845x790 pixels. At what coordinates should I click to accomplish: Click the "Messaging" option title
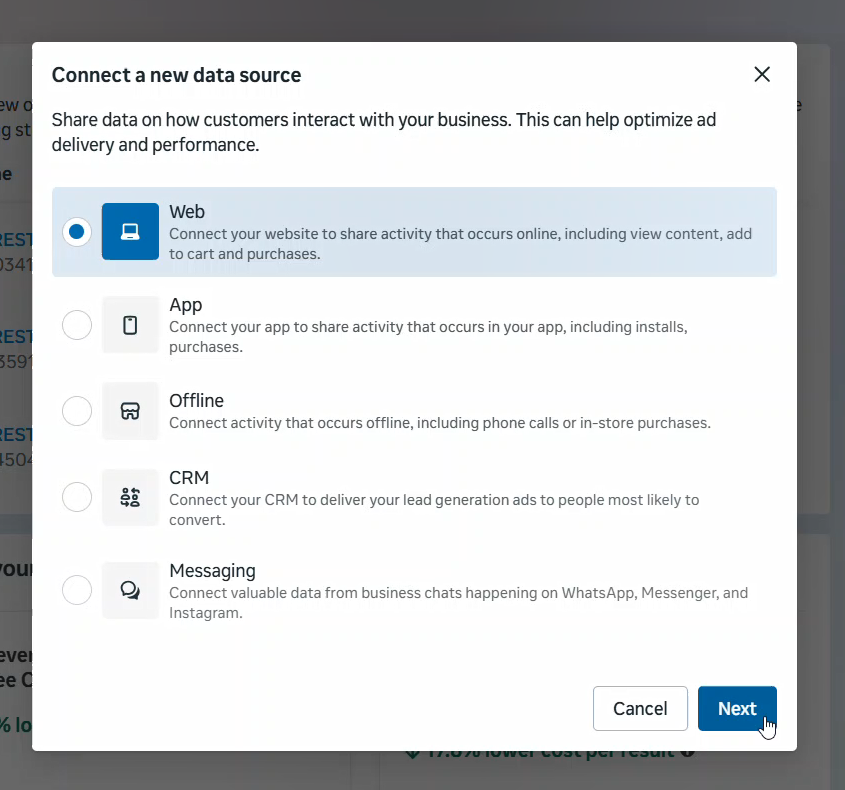[x=212, y=571]
